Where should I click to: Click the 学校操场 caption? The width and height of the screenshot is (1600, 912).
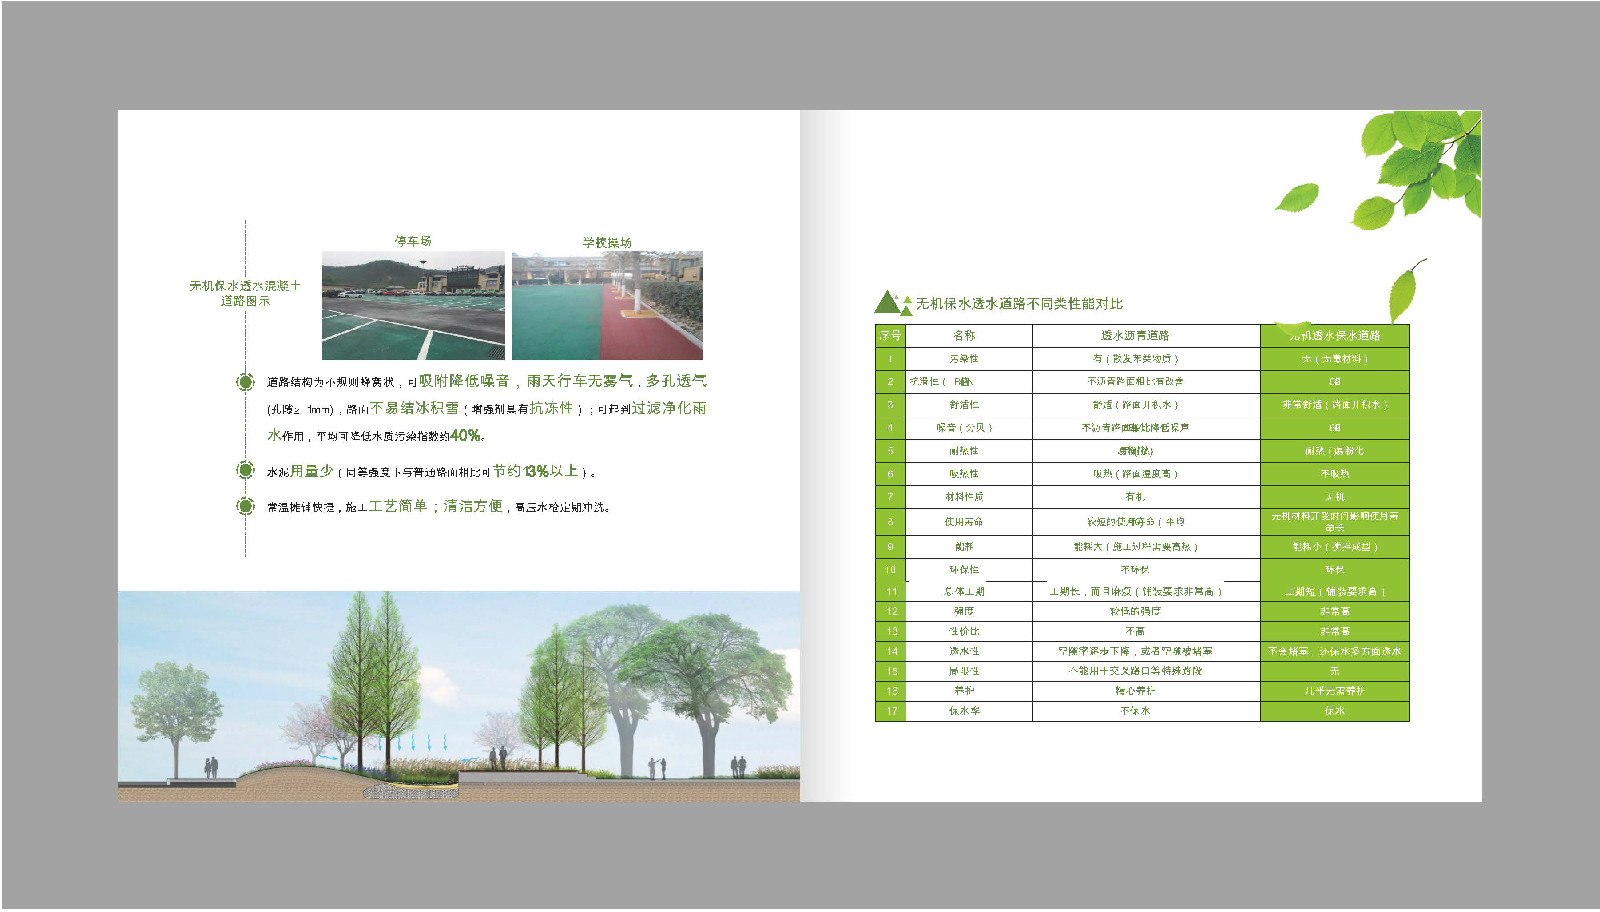[x=607, y=242]
